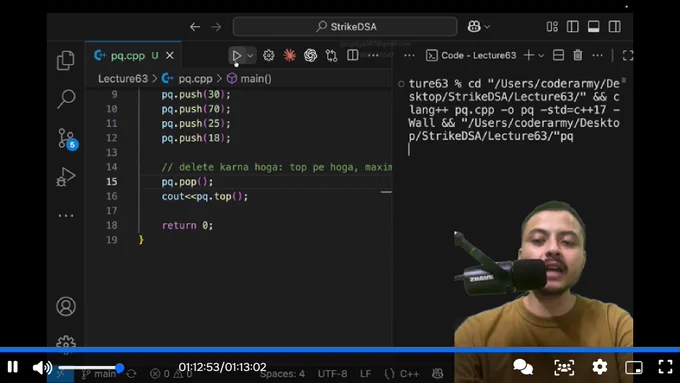Open the Search view in activity bar
The height and width of the screenshot is (383, 680).
pyautogui.click(x=66, y=99)
